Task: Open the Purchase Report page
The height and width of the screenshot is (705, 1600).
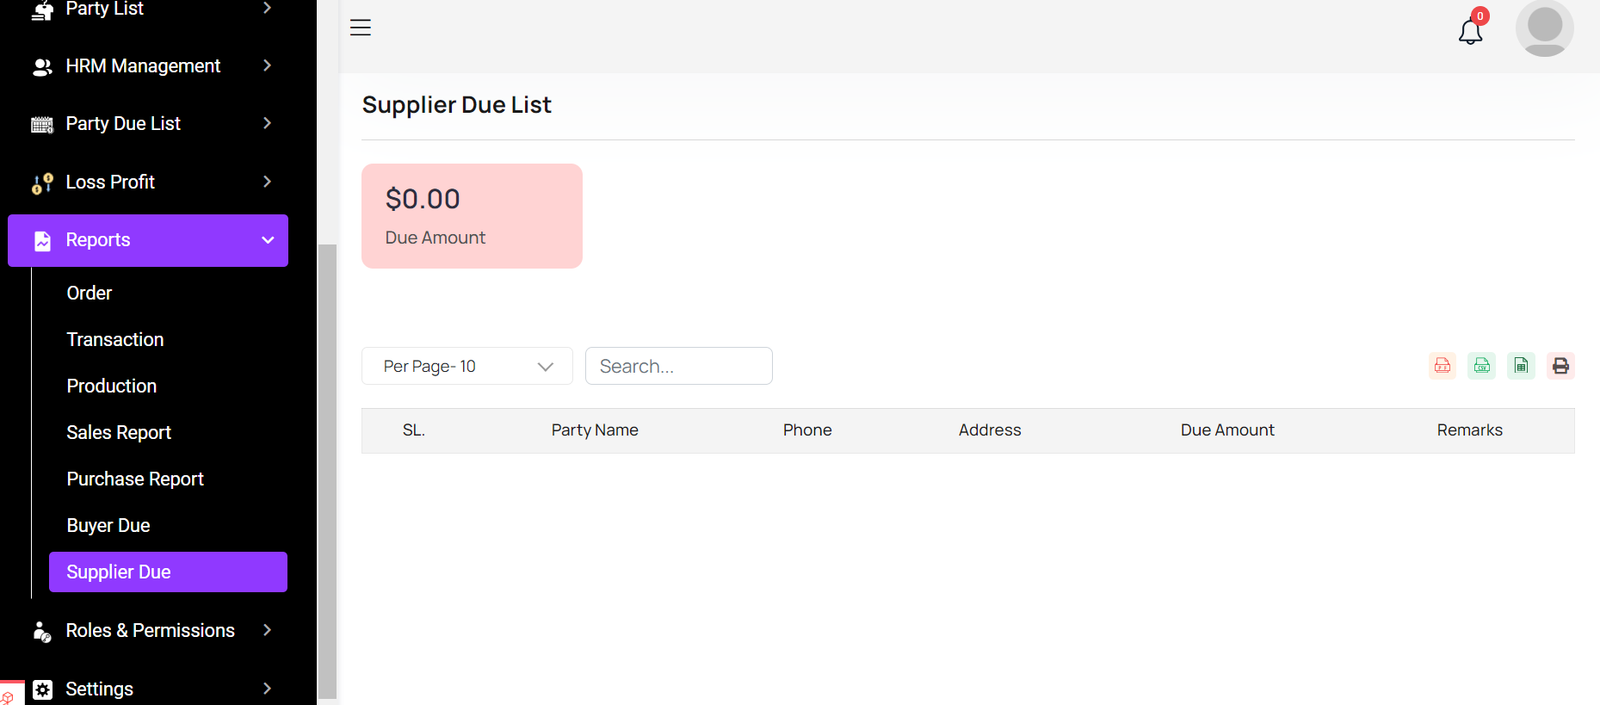Action: pyautogui.click(x=135, y=479)
